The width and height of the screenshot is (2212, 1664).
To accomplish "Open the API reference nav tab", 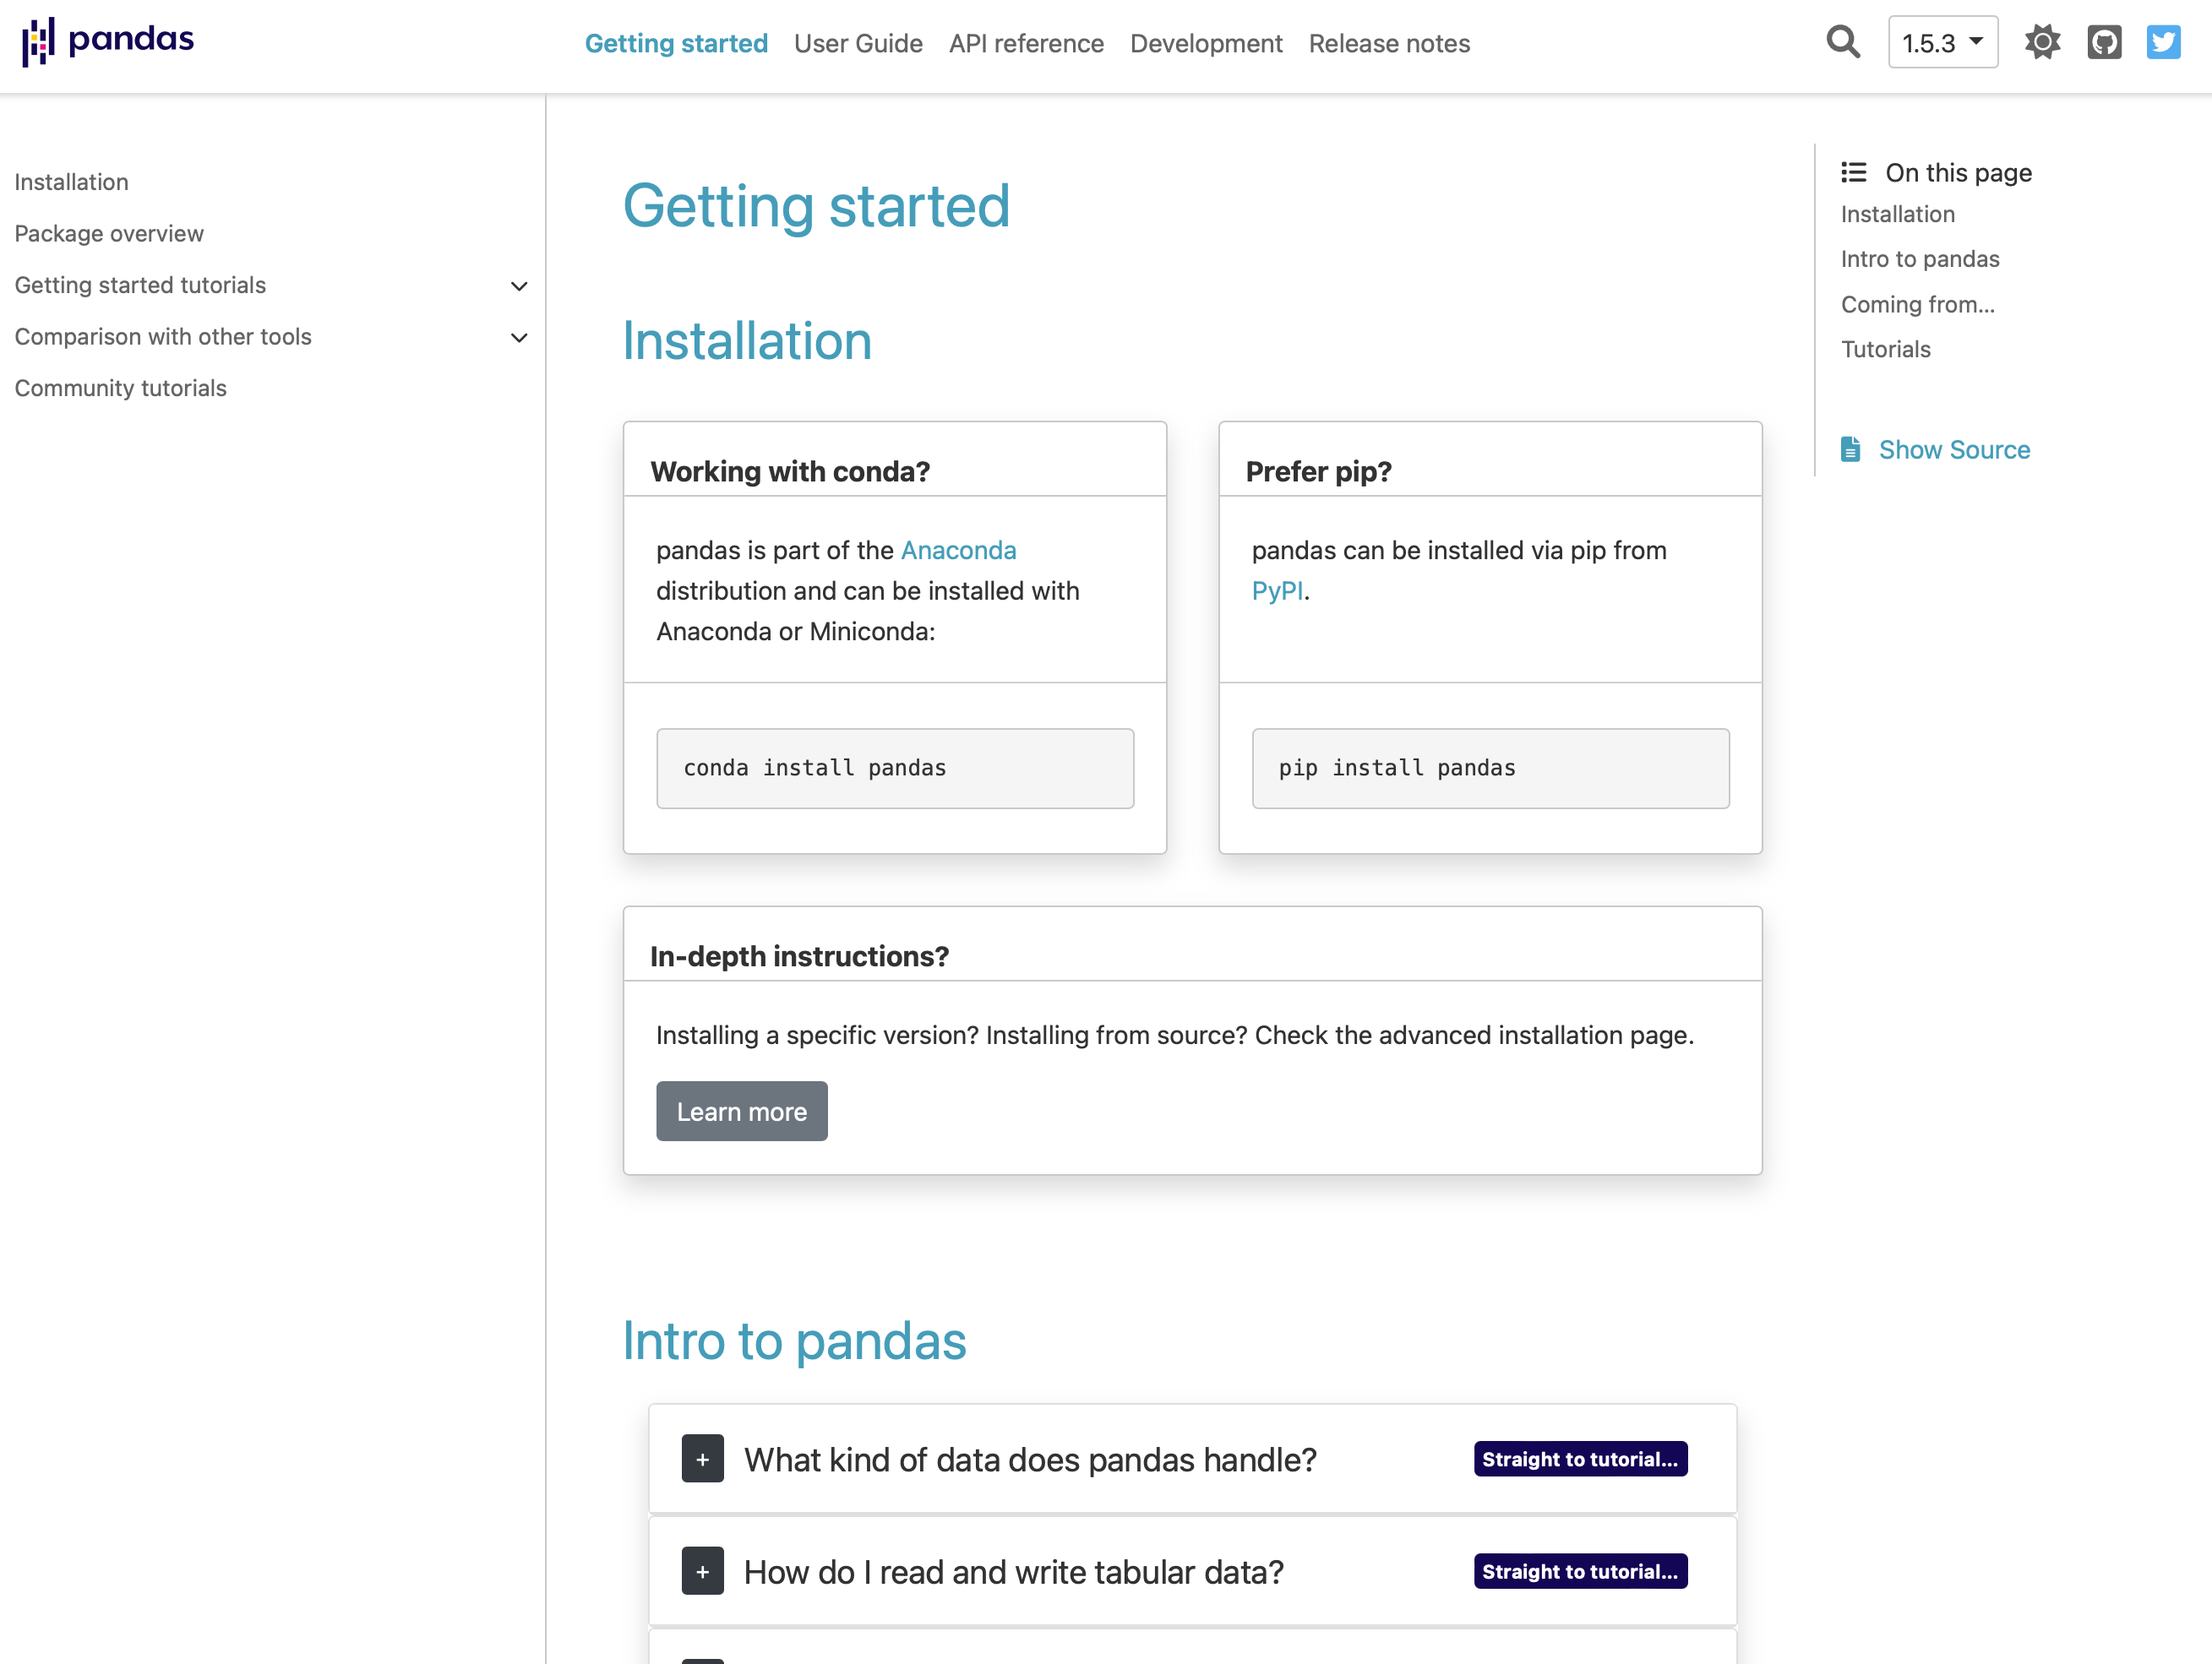I will pyautogui.click(x=1026, y=43).
